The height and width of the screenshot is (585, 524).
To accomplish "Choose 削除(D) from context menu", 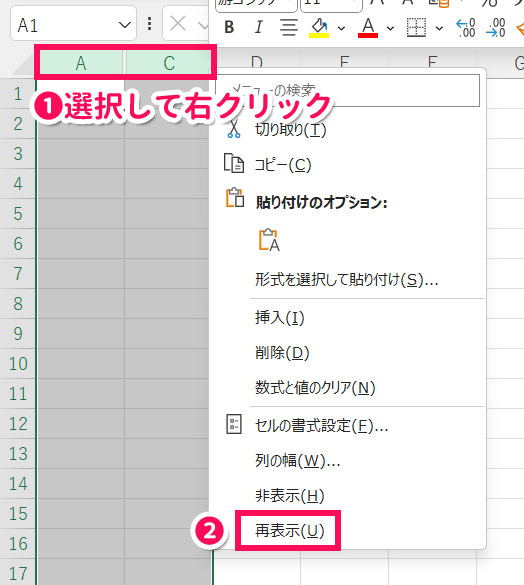I will click(282, 353).
